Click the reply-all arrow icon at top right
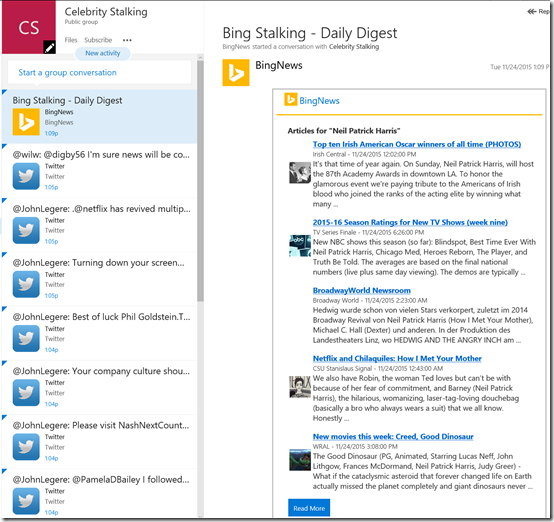 click(531, 12)
